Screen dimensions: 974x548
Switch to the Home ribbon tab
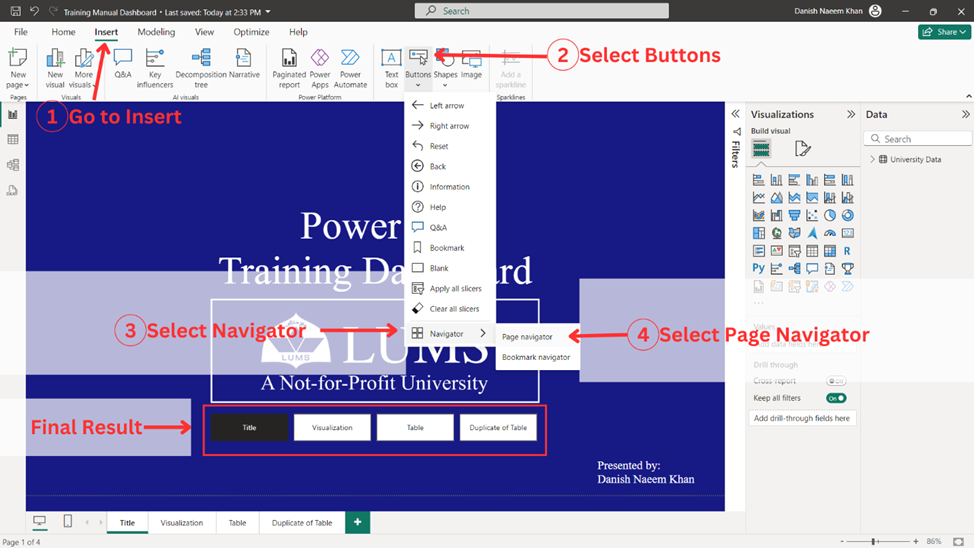point(63,32)
